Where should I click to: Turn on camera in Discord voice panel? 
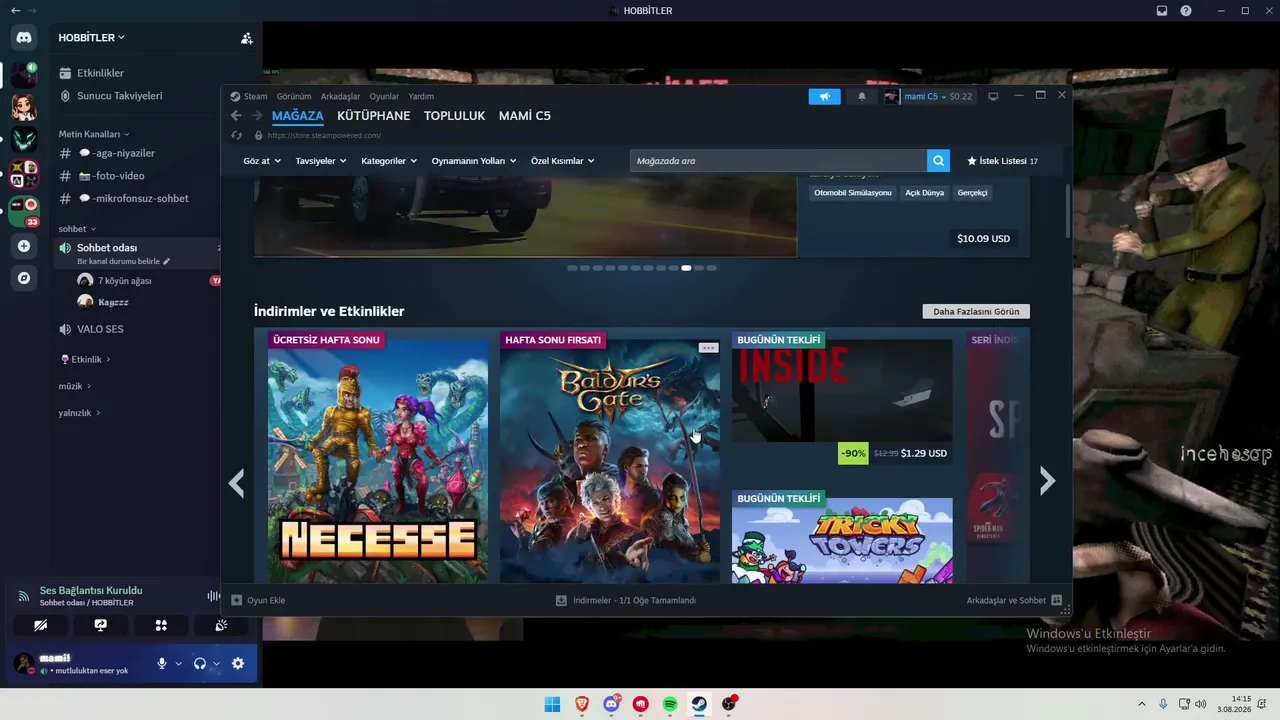40,625
